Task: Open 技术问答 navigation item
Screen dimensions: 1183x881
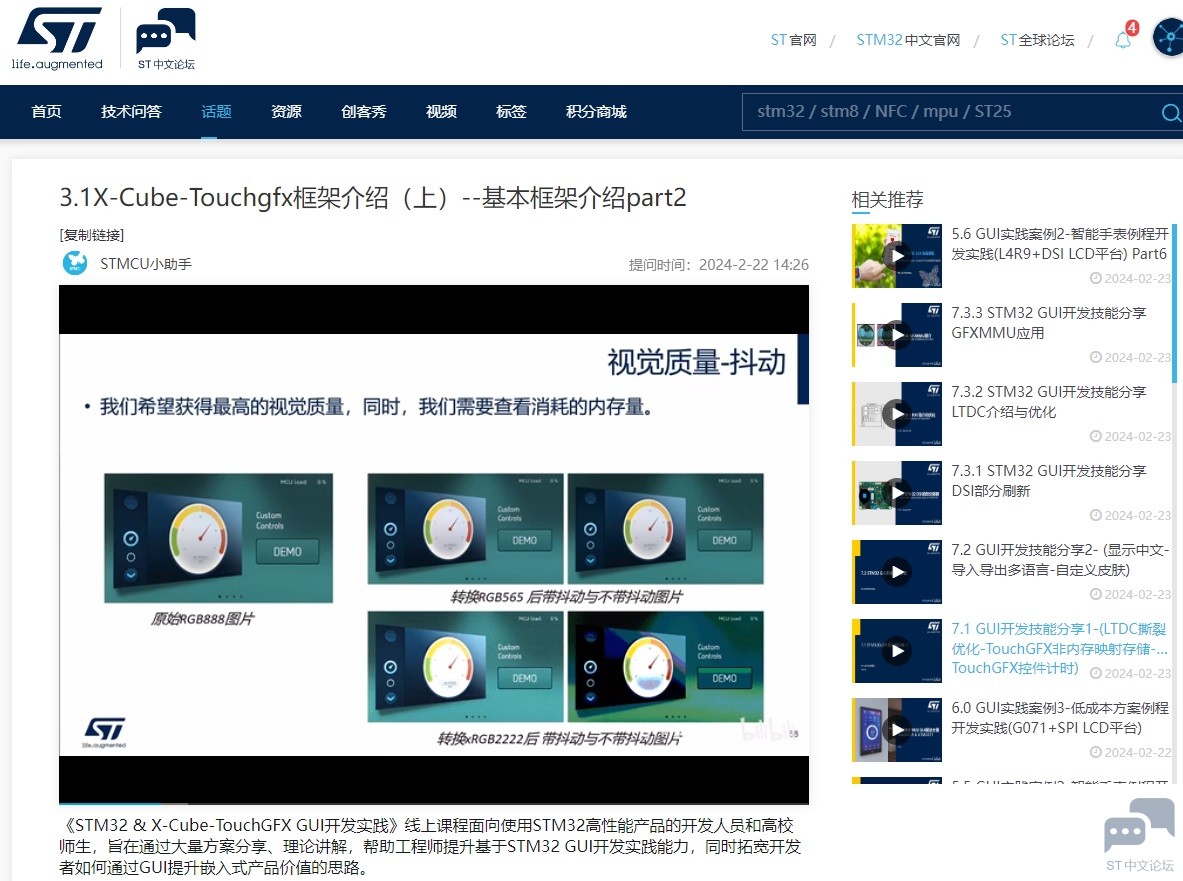Action: [x=131, y=112]
